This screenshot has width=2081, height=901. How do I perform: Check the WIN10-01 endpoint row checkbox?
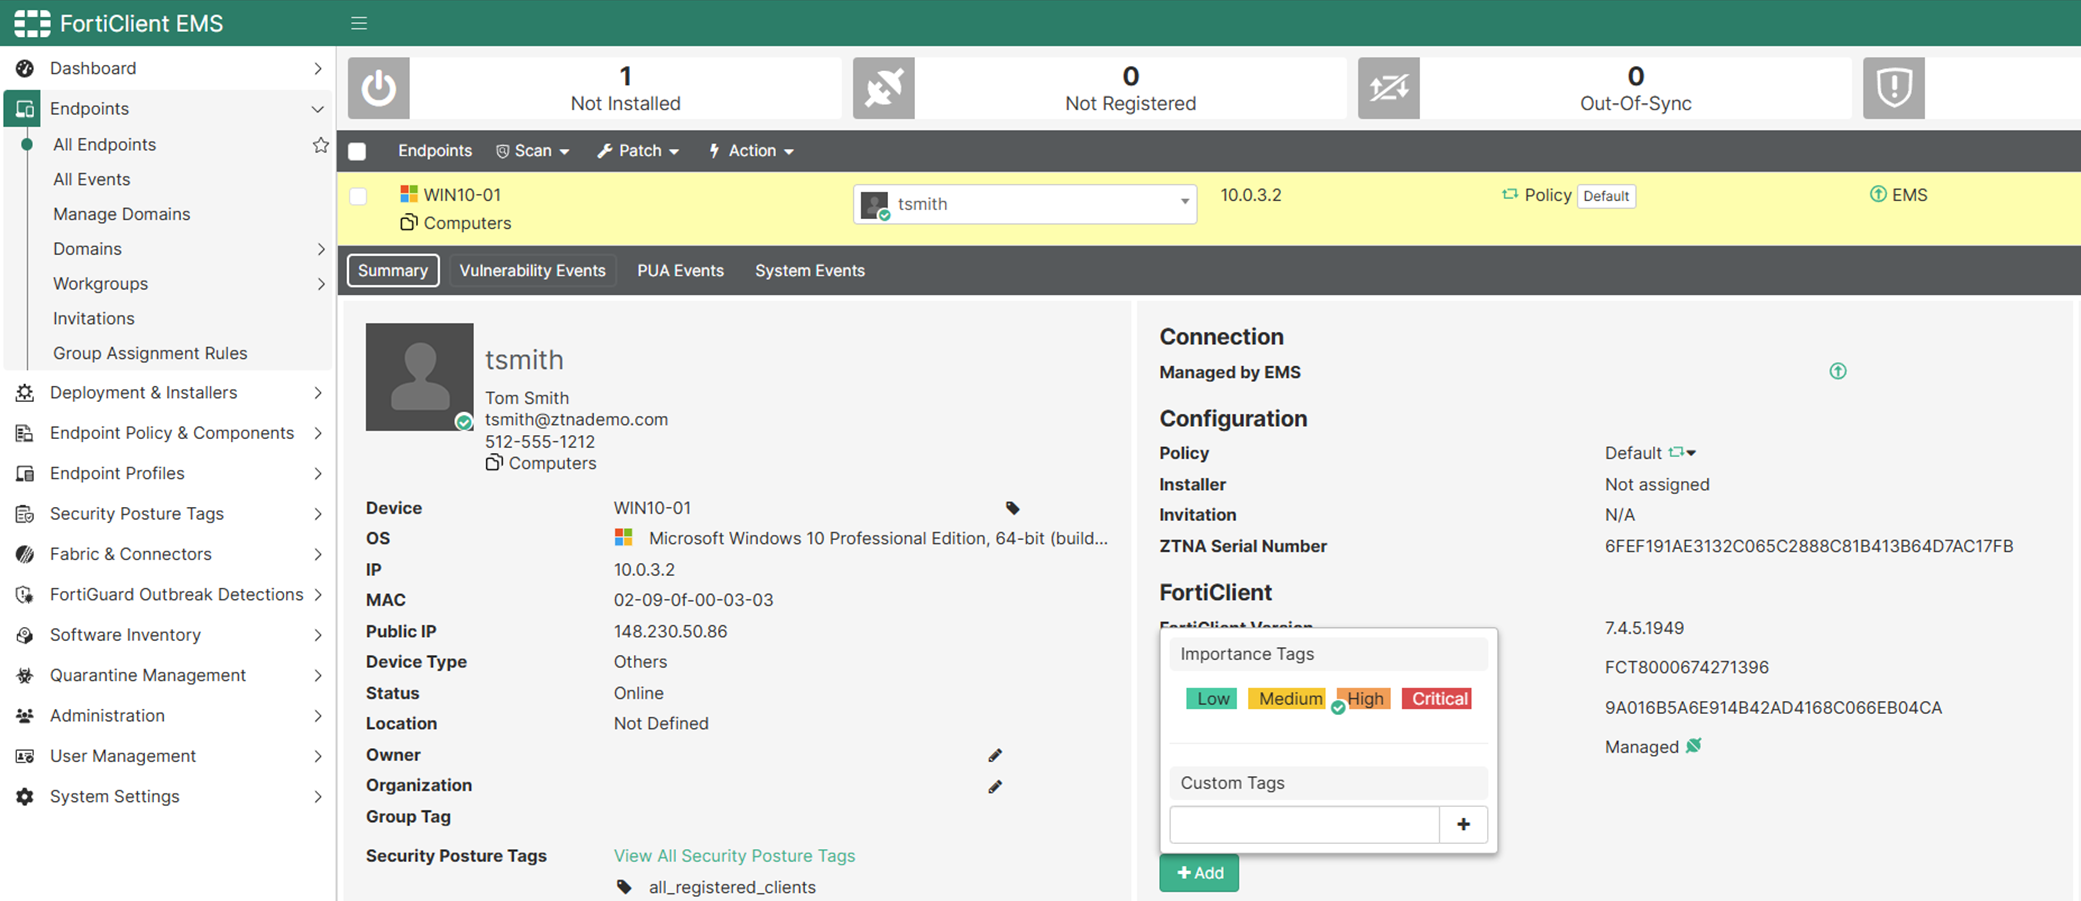tap(358, 196)
